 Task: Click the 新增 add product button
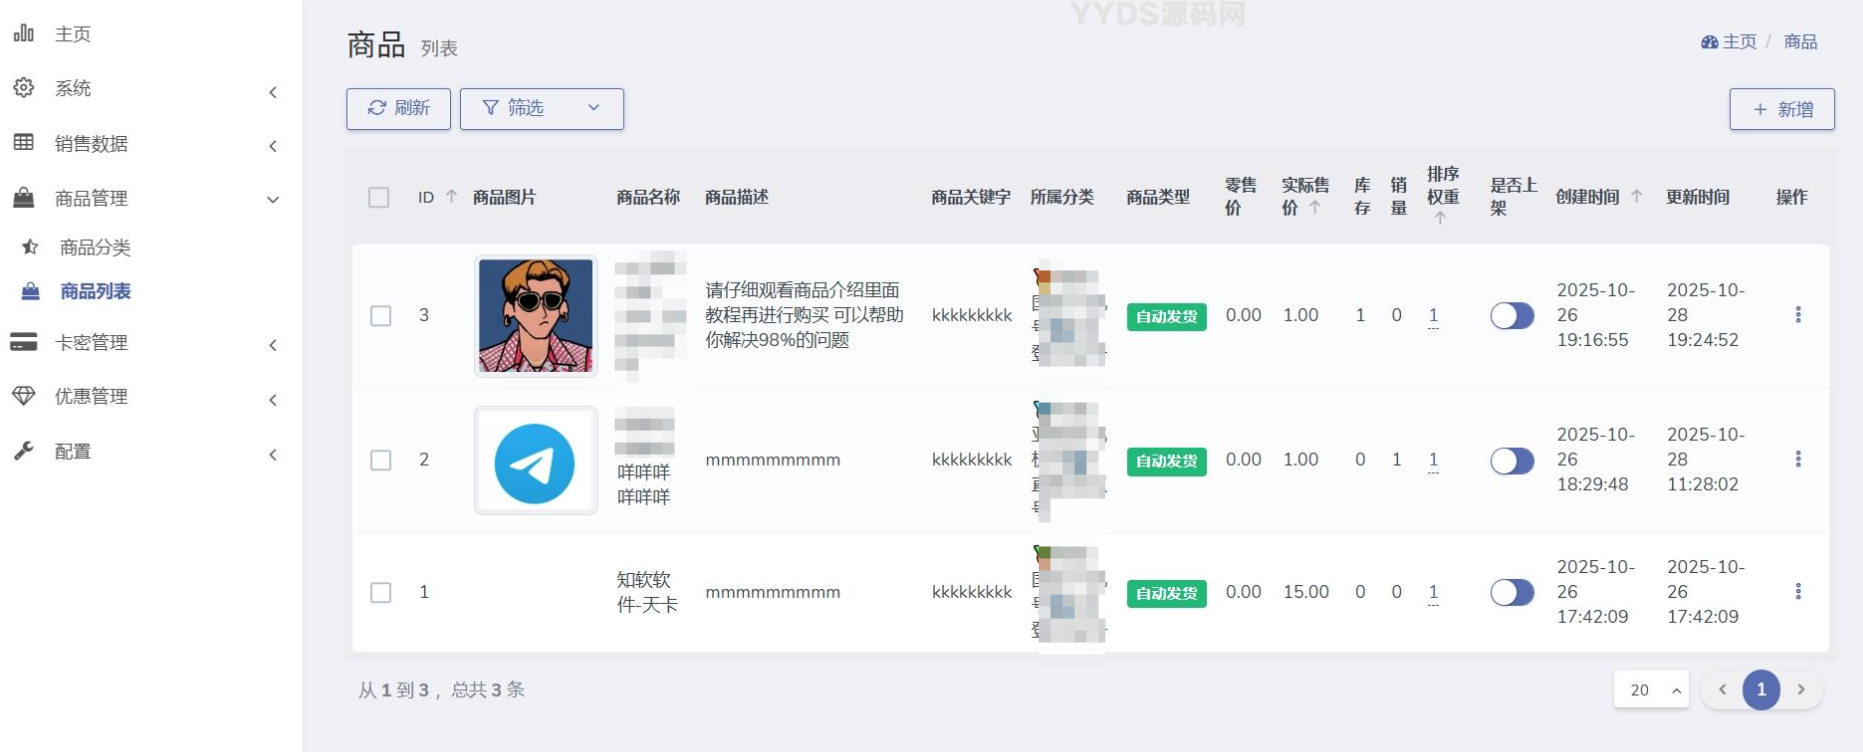point(1782,109)
